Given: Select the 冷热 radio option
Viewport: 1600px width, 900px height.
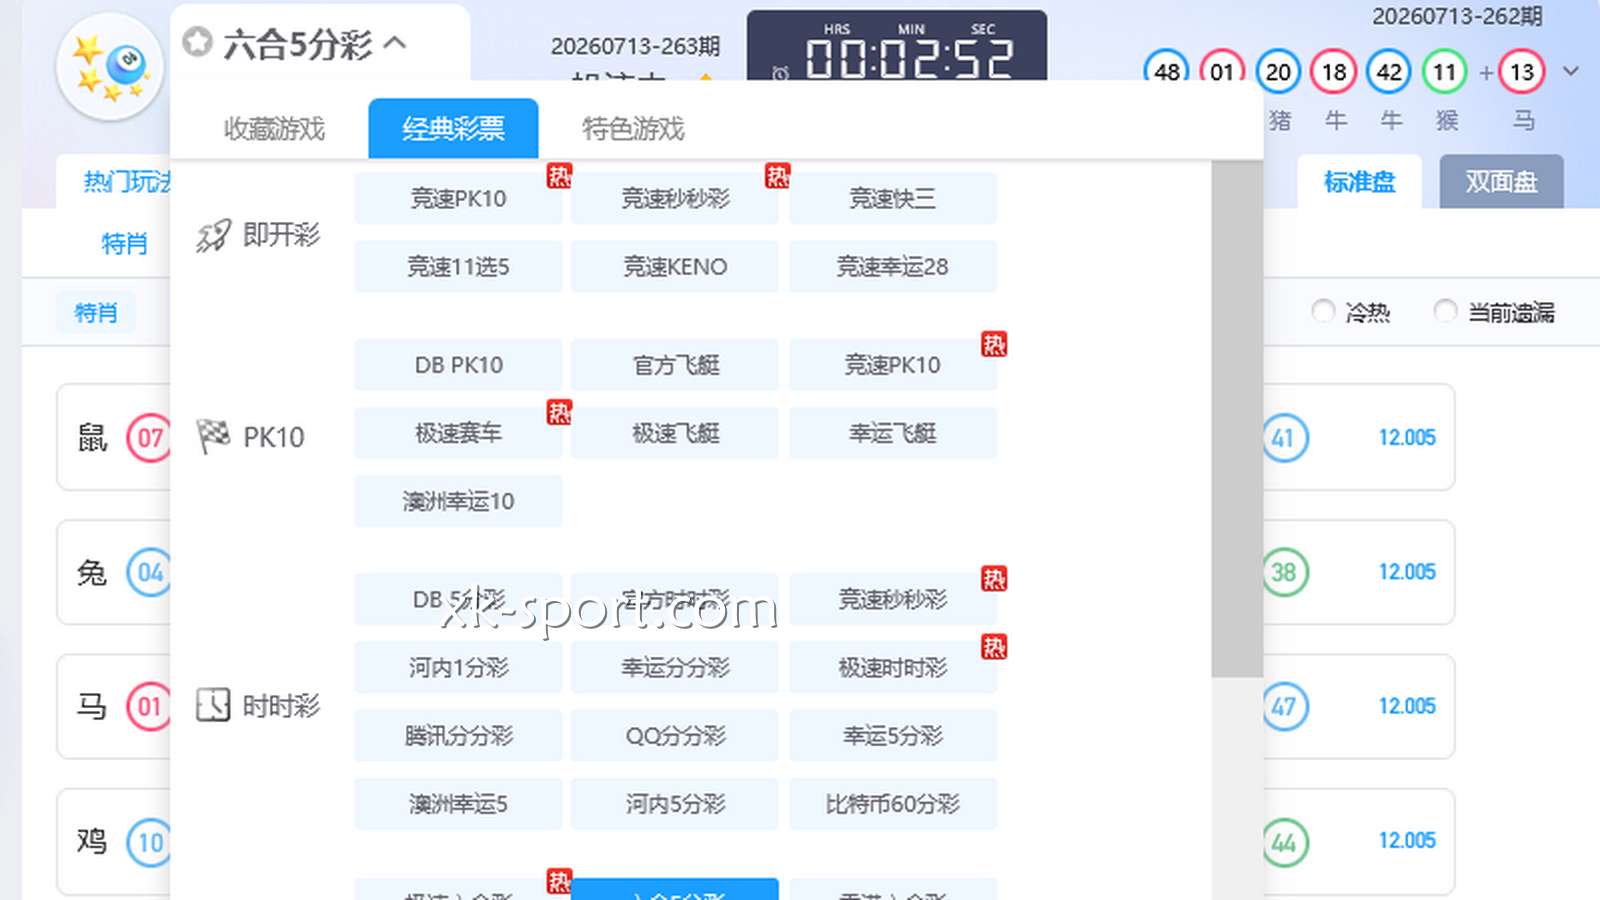Looking at the screenshot, I should [1323, 312].
